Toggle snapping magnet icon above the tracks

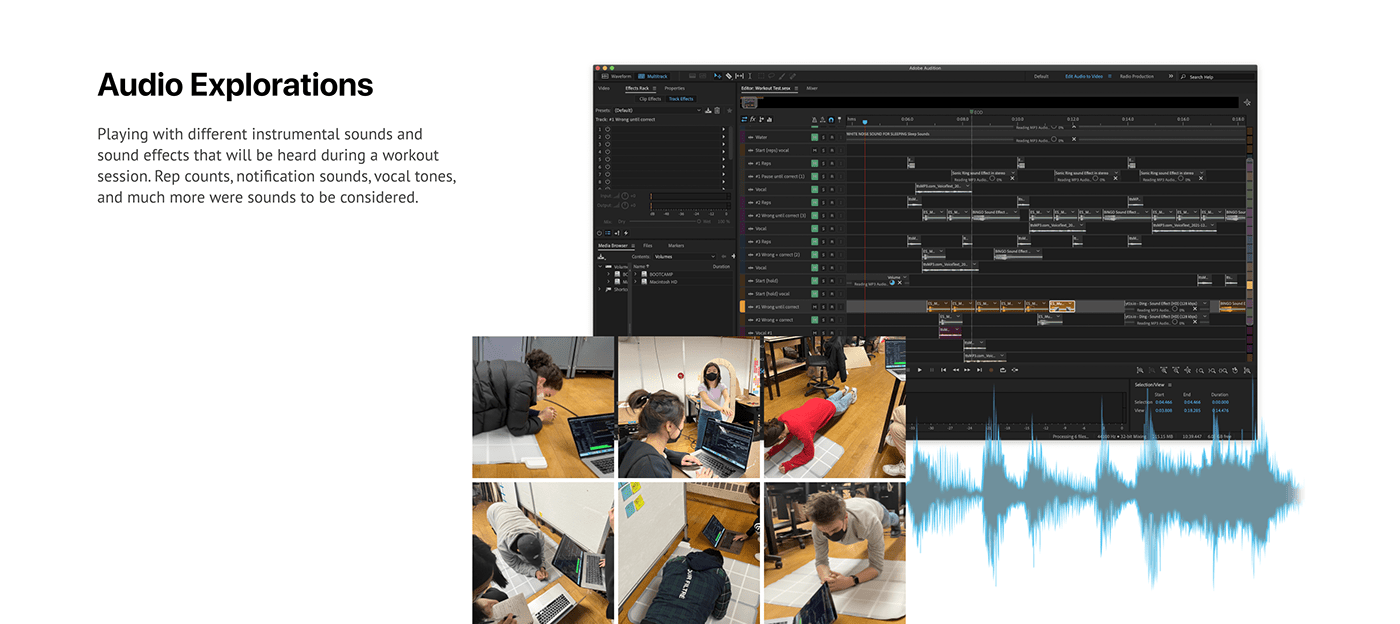pyautogui.click(x=829, y=120)
